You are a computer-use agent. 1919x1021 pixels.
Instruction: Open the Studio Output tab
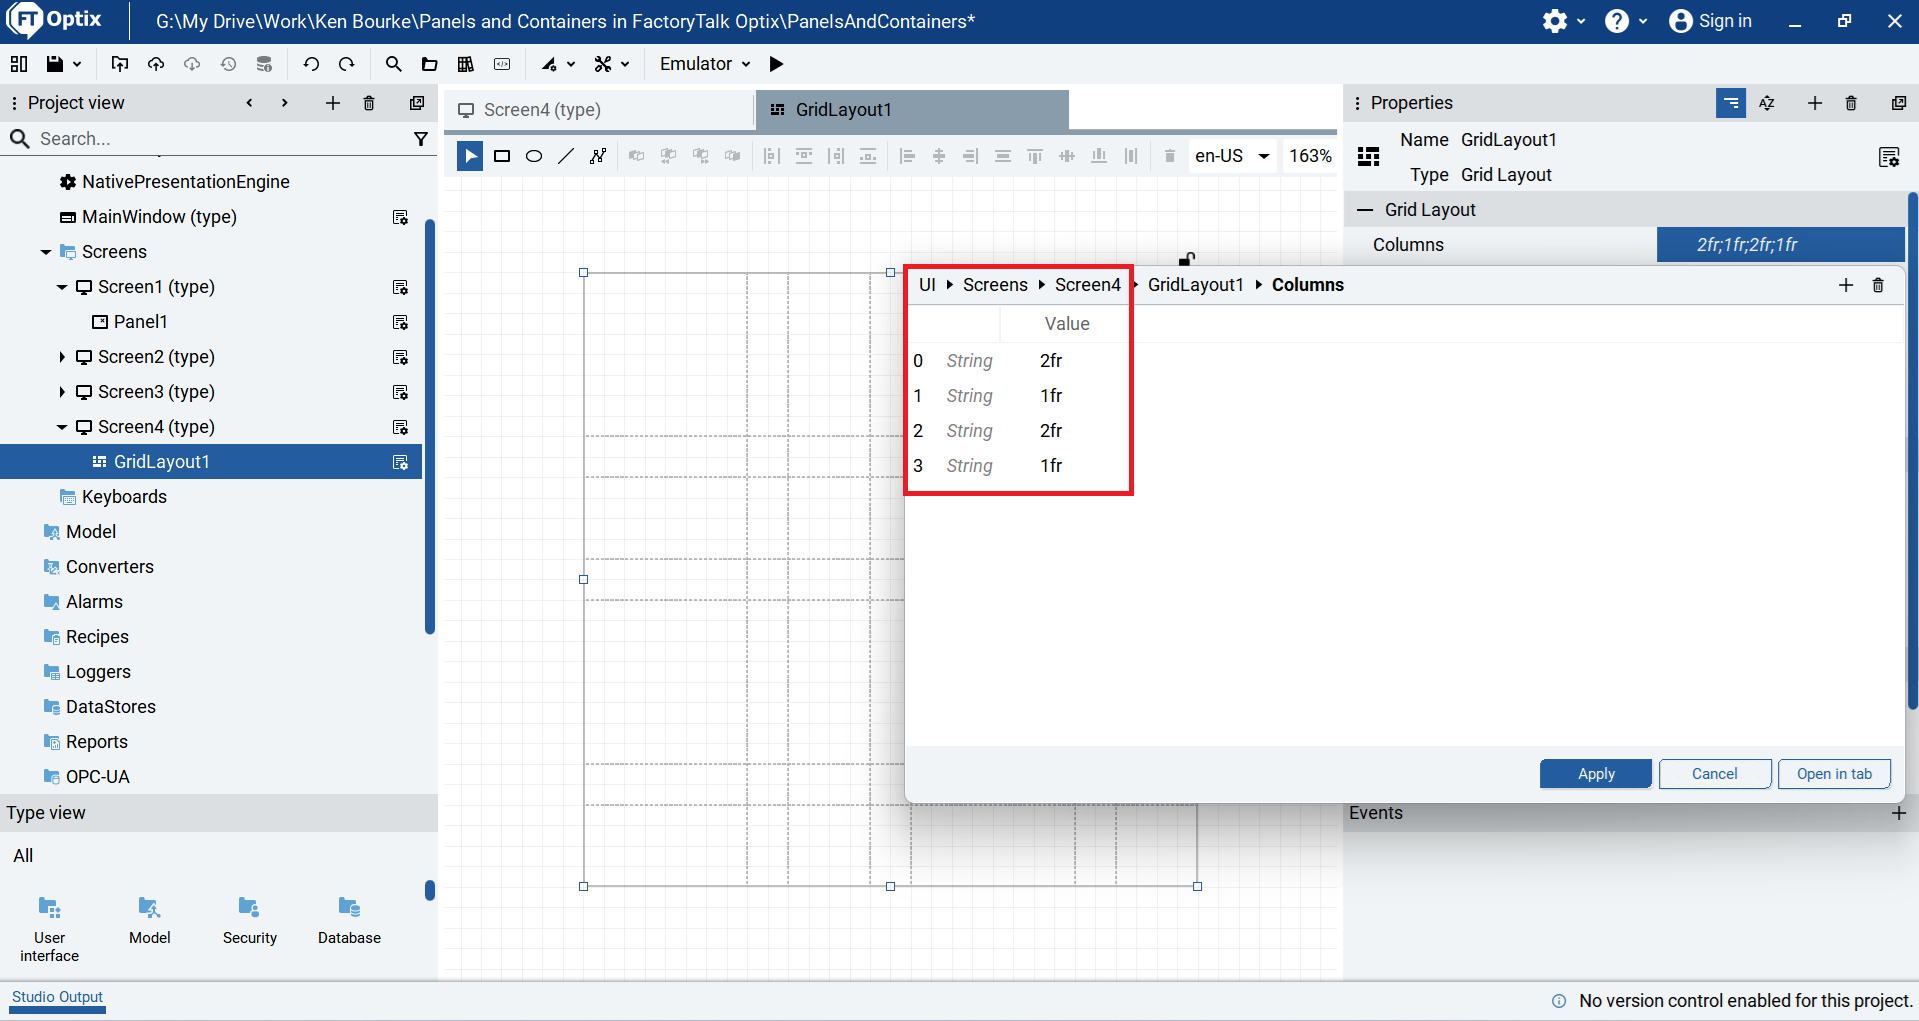(57, 997)
